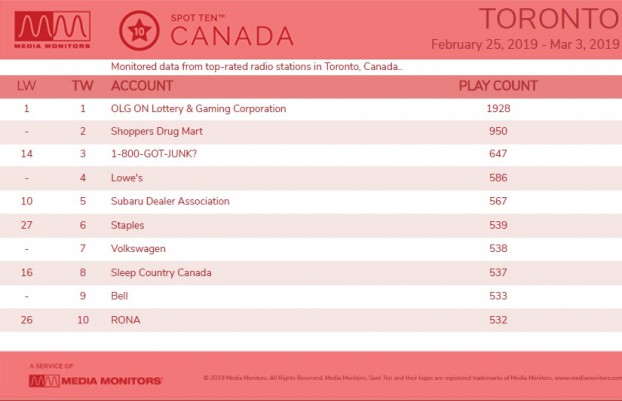Select the Lowe's account entry
Viewport: 622px width, 401px height.
point(127,178)
